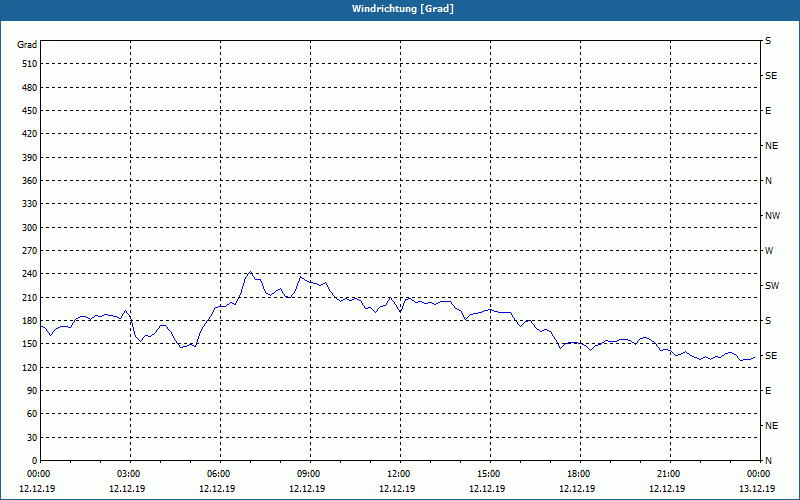This screenshot has width=800, height=500.
Task: Select the E compass label on the 90 gridline
Action: pyautogui.click(x=768, y=391)
